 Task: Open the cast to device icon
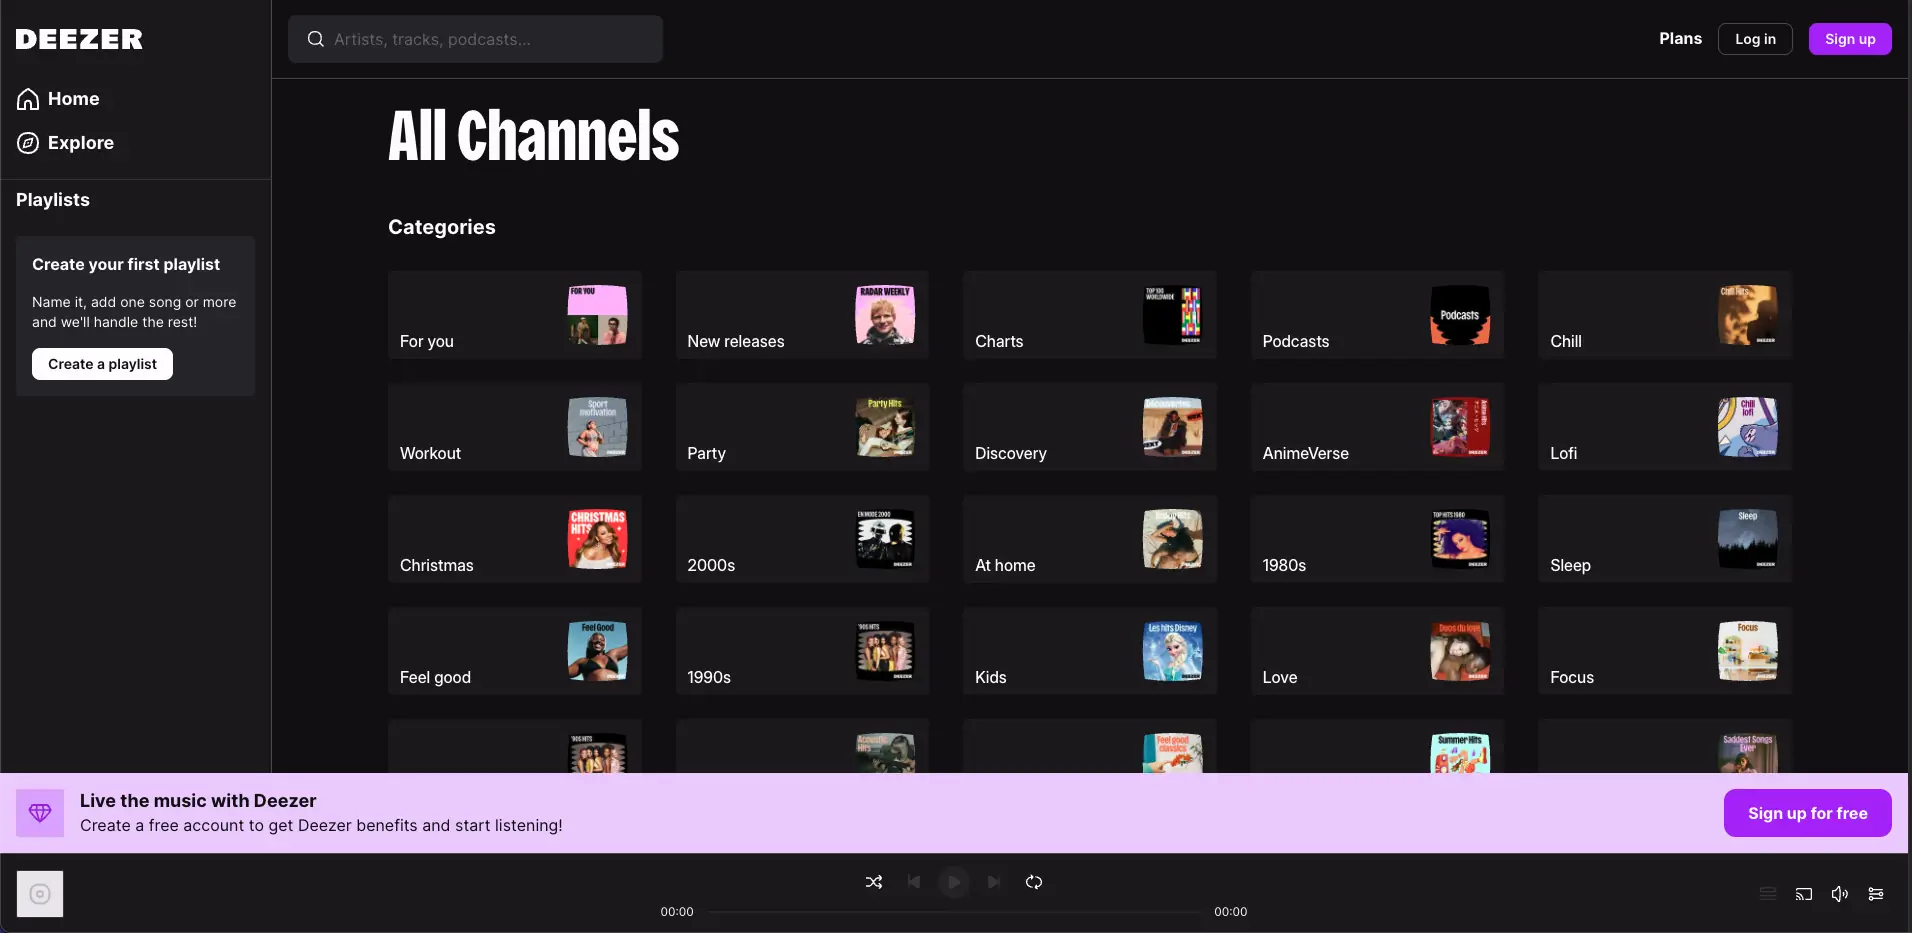1804,894
